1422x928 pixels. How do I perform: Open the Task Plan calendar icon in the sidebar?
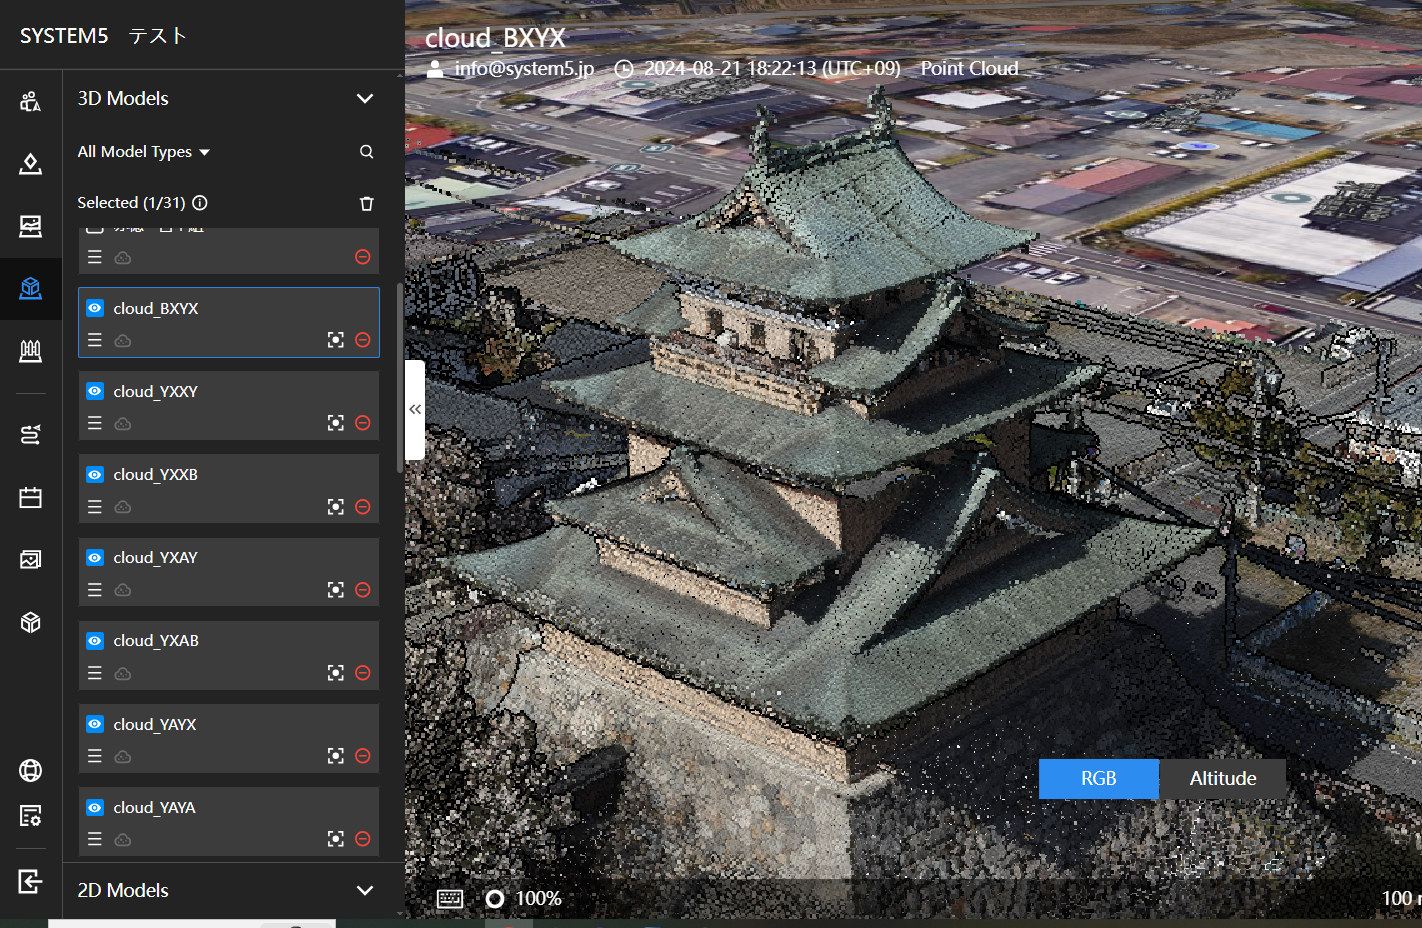click(x=30, y=497)
